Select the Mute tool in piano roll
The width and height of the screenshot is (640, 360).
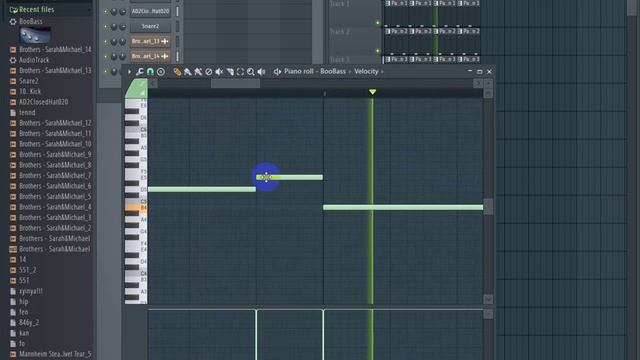tap(219, 72)
